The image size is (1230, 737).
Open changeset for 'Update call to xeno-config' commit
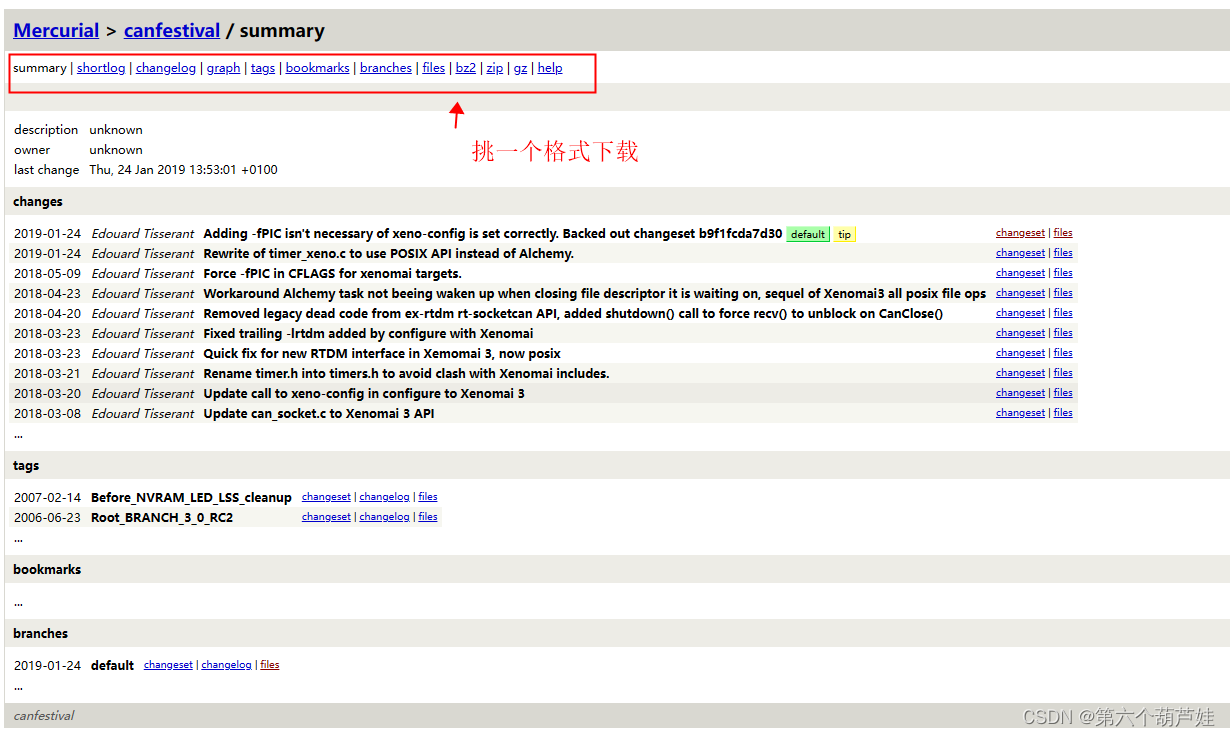coord(1020,393)
